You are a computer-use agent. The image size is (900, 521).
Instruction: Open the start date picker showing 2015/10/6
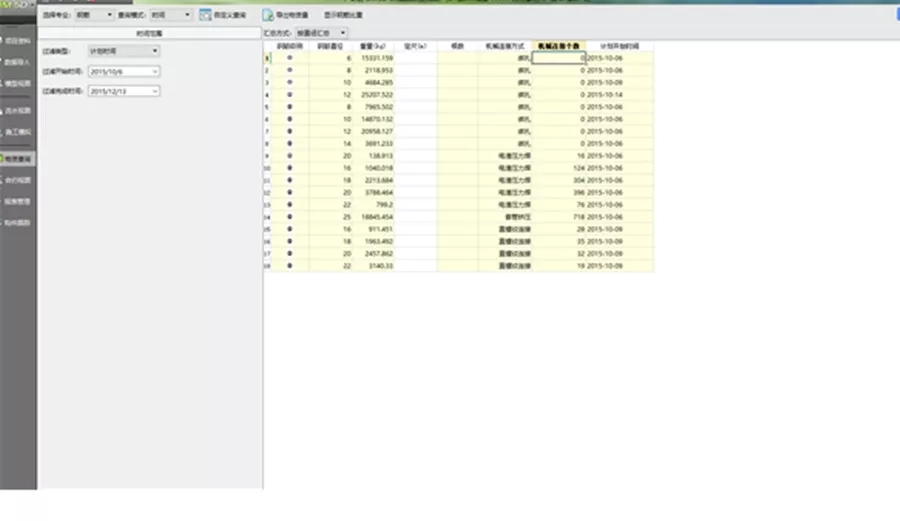click(x=123, y=71)
